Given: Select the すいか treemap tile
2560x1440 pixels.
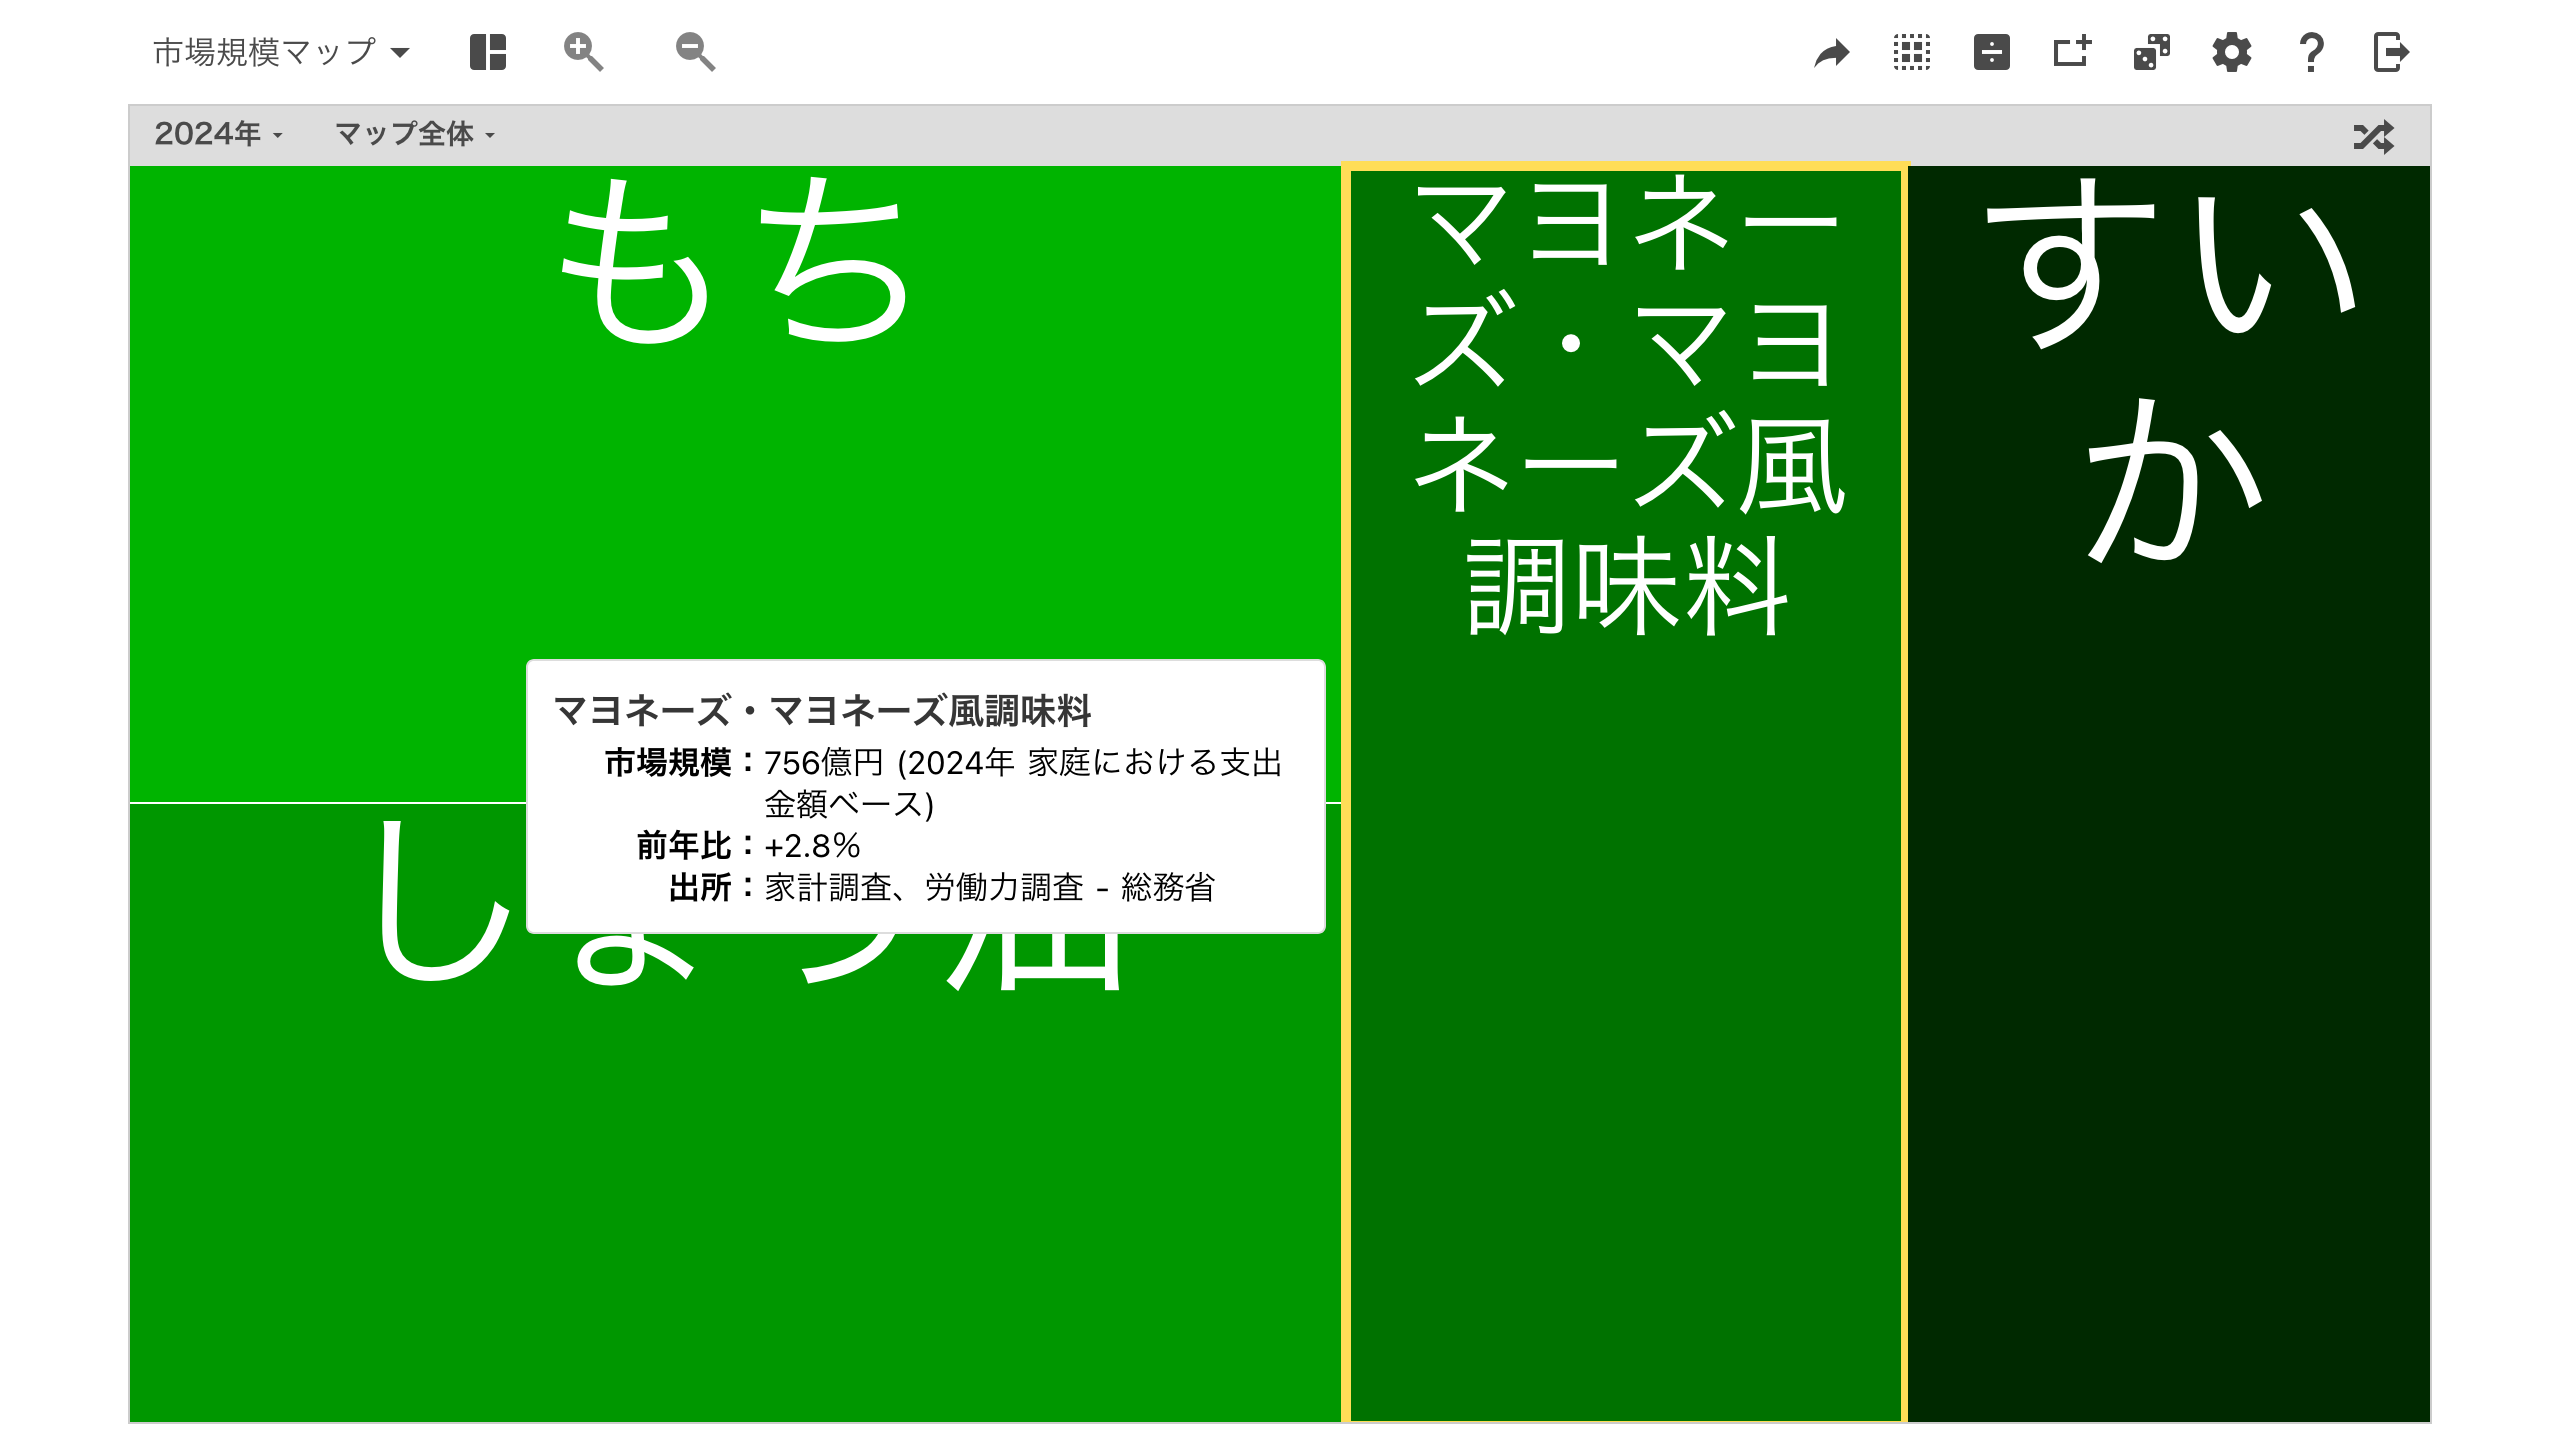Looking at the screenshot, I should [2169, 795].
